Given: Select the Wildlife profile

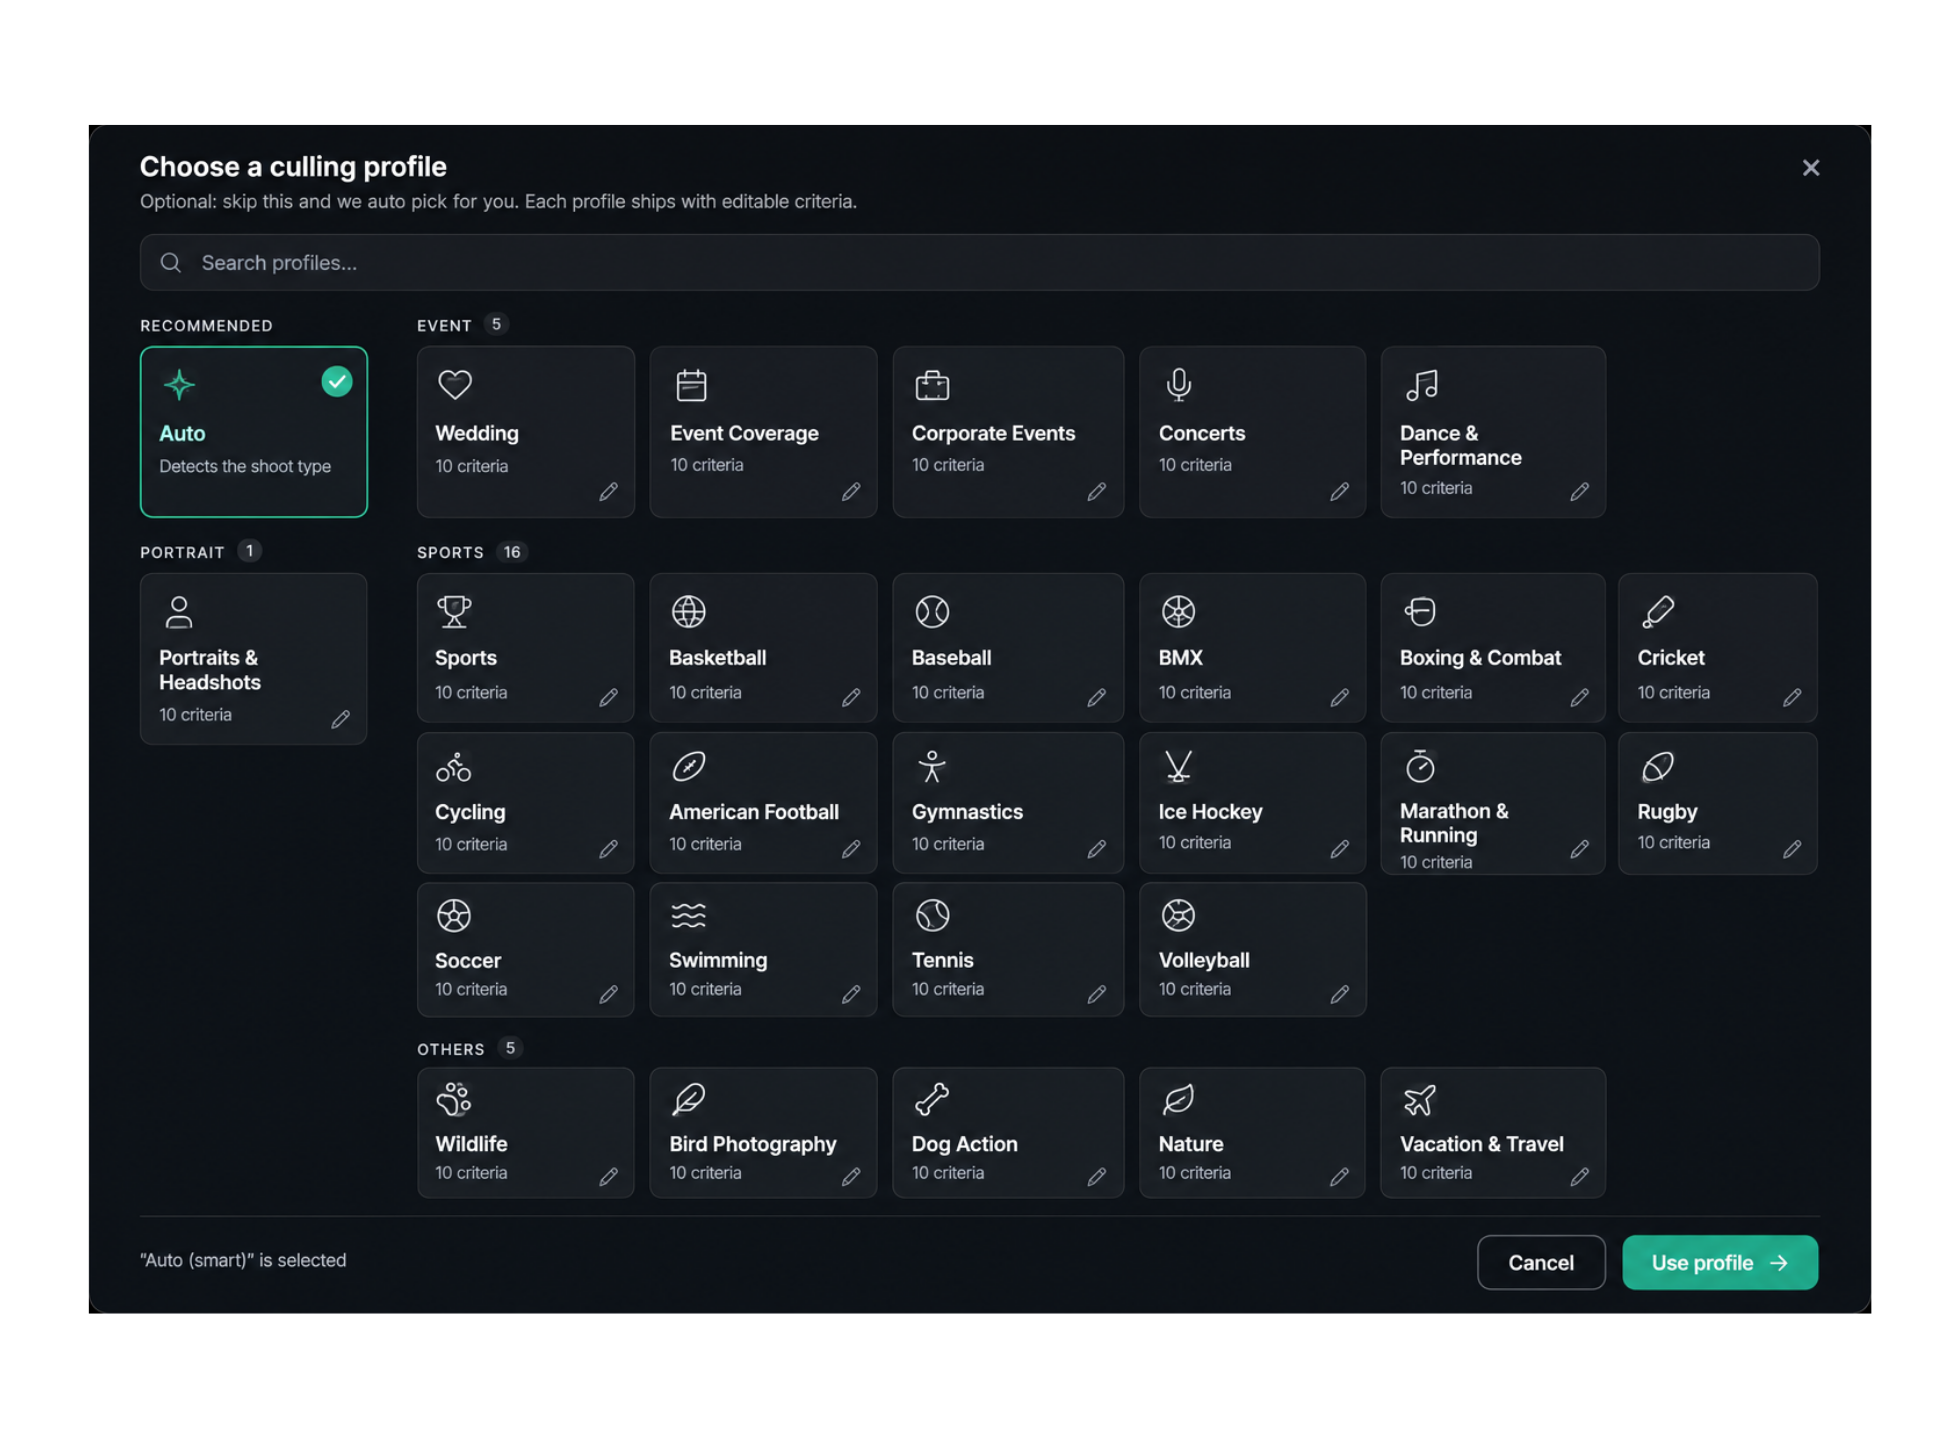Looking at the screenshot, I should click(x=525, y=1132).
